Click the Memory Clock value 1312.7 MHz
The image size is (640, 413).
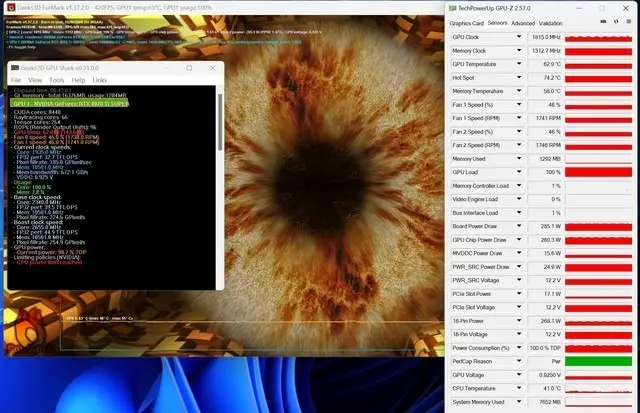tap(545, 51)
